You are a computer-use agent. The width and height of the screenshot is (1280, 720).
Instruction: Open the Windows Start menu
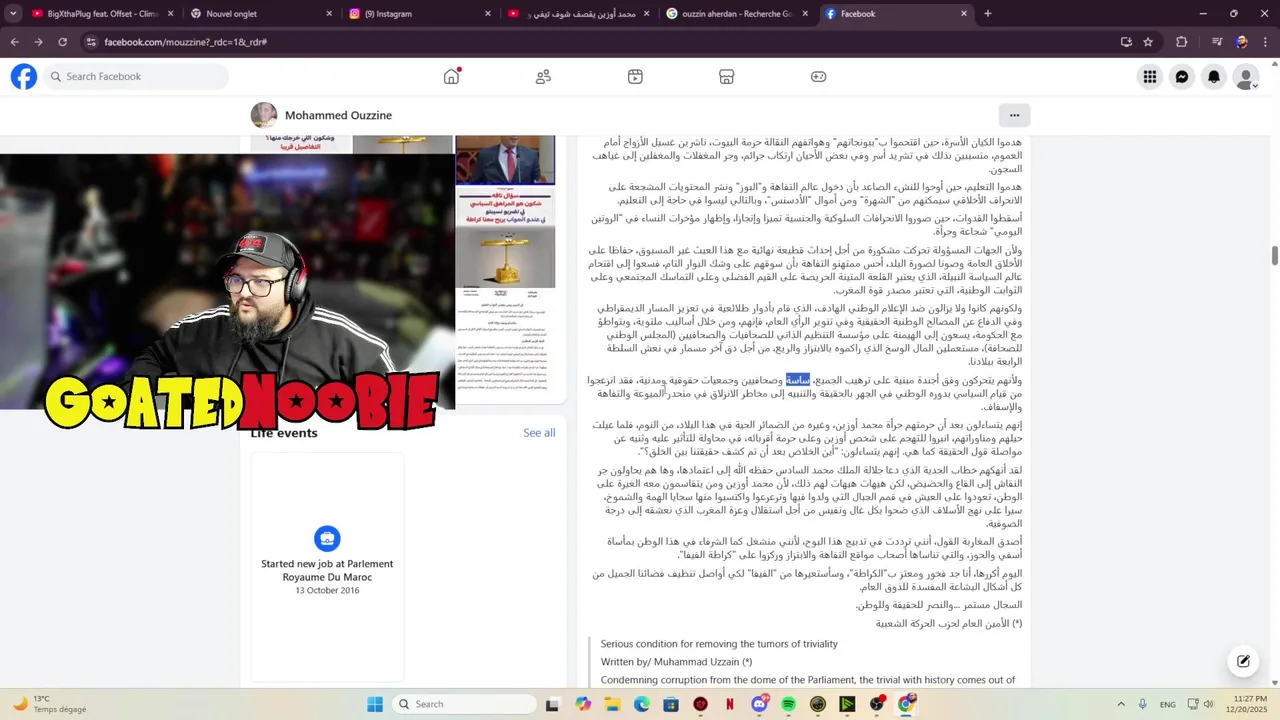tap(375, 704)
